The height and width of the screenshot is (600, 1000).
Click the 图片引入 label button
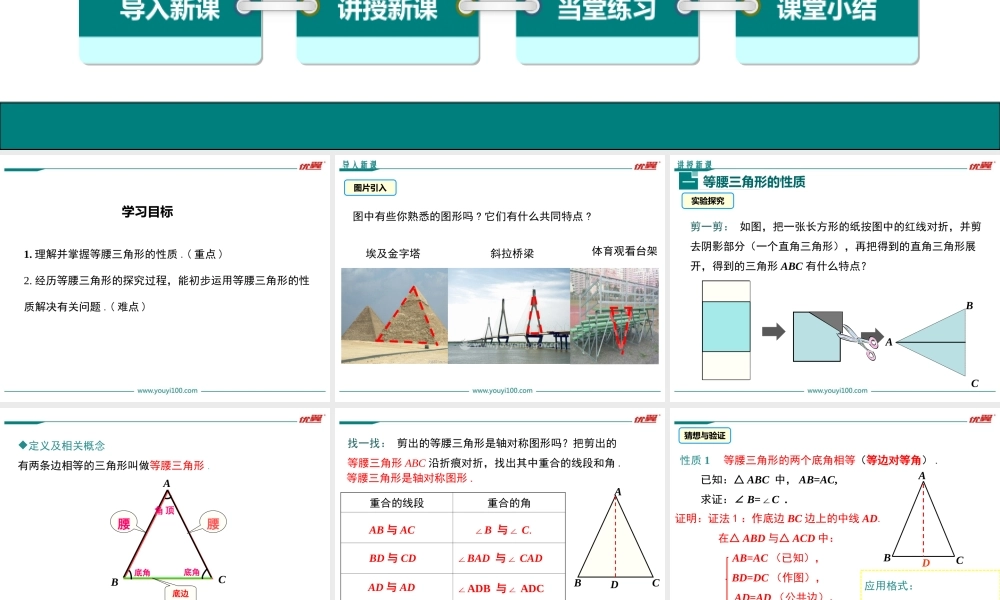tap(370, 187)
